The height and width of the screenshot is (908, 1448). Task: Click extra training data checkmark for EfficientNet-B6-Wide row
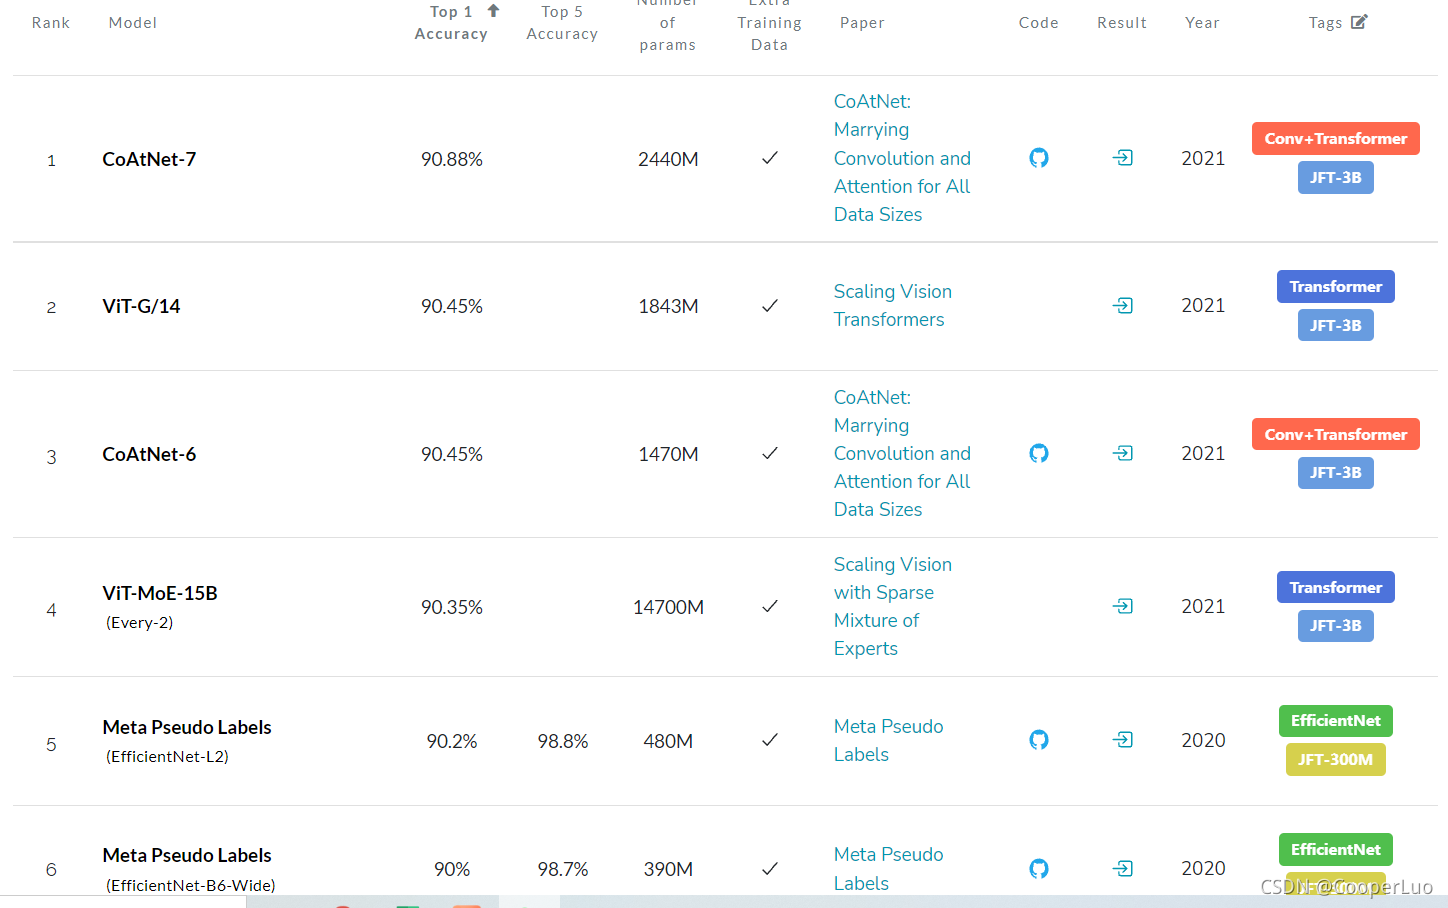tap(770, 869)
